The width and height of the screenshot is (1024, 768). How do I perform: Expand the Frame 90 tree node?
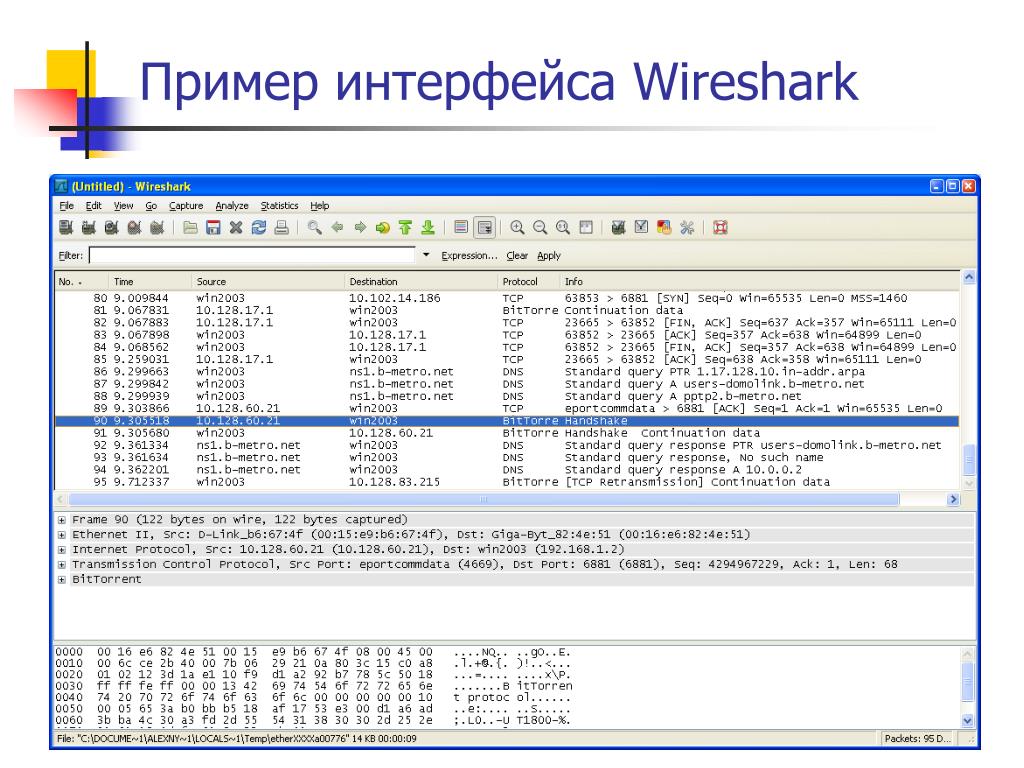tap(61, 520)
